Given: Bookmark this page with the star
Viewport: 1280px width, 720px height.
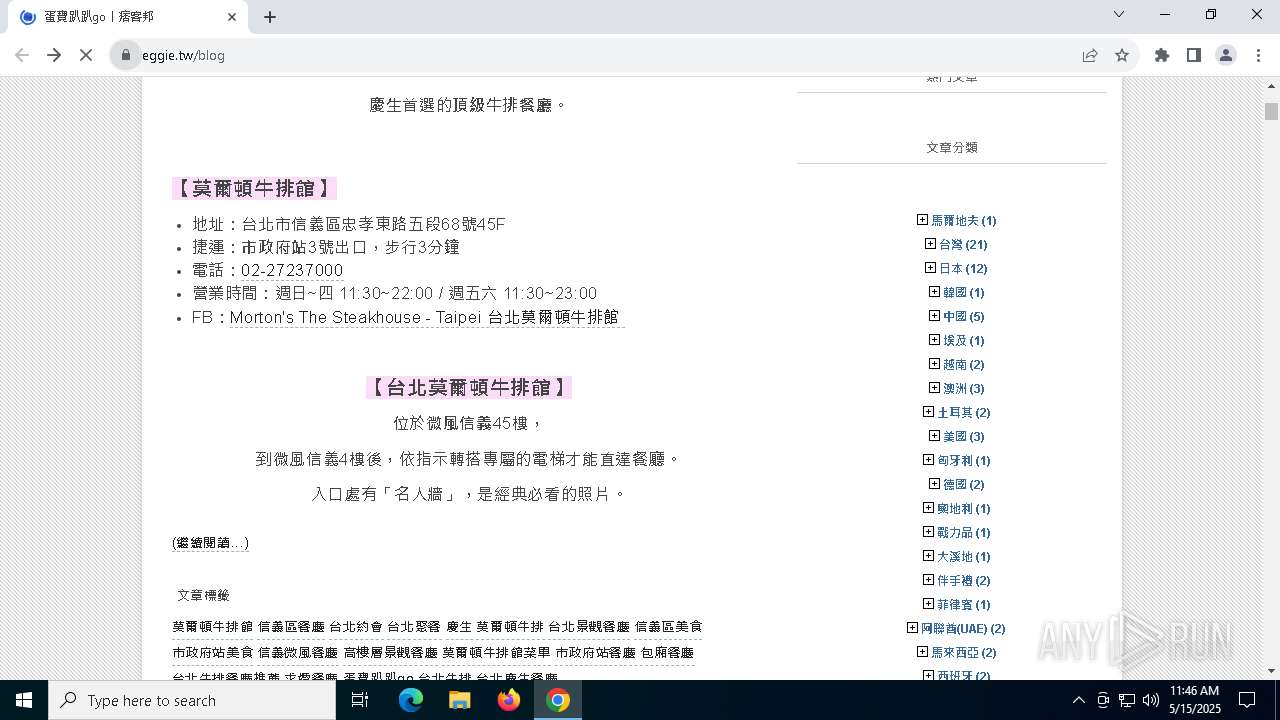Looking at the screenshot, I should pyautogui.click(x=1122, y=55).
